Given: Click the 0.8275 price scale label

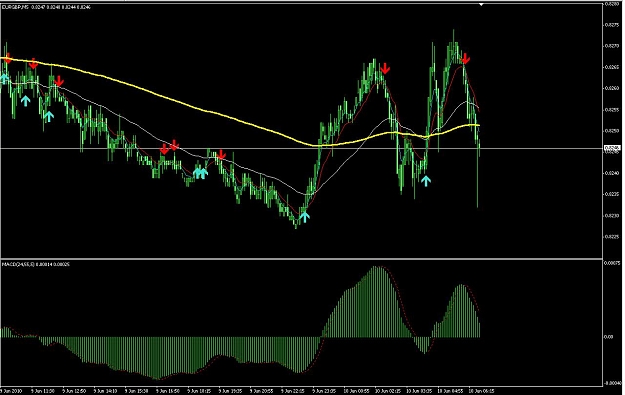Looking at the screenshot, I should coord(612,25).
